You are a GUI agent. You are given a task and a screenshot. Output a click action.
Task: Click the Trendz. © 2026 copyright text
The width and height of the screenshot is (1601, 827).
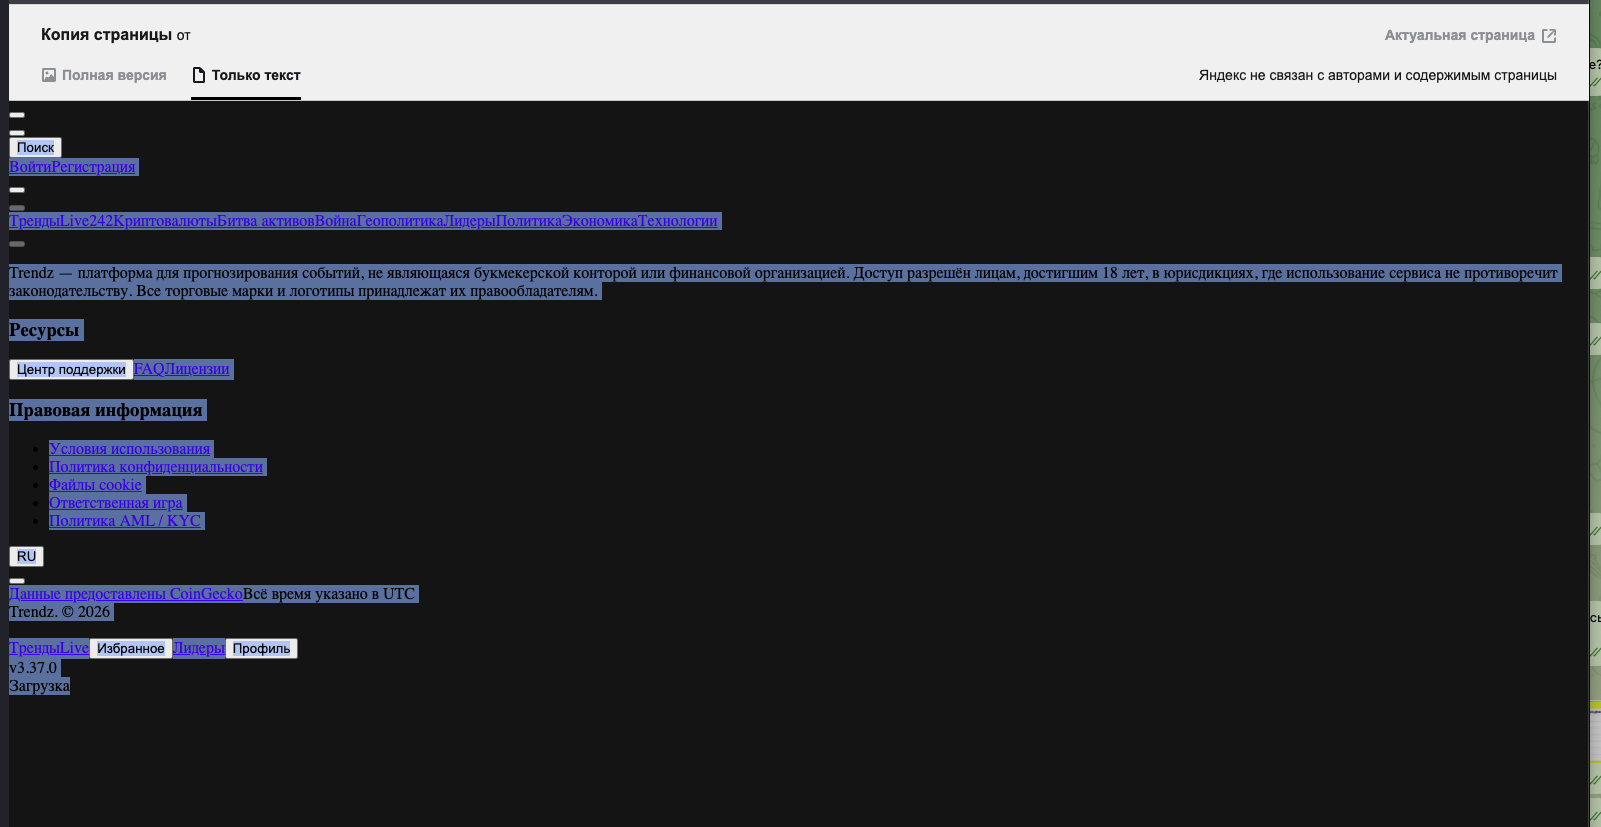pyautogui.click(x=59, y=612)
